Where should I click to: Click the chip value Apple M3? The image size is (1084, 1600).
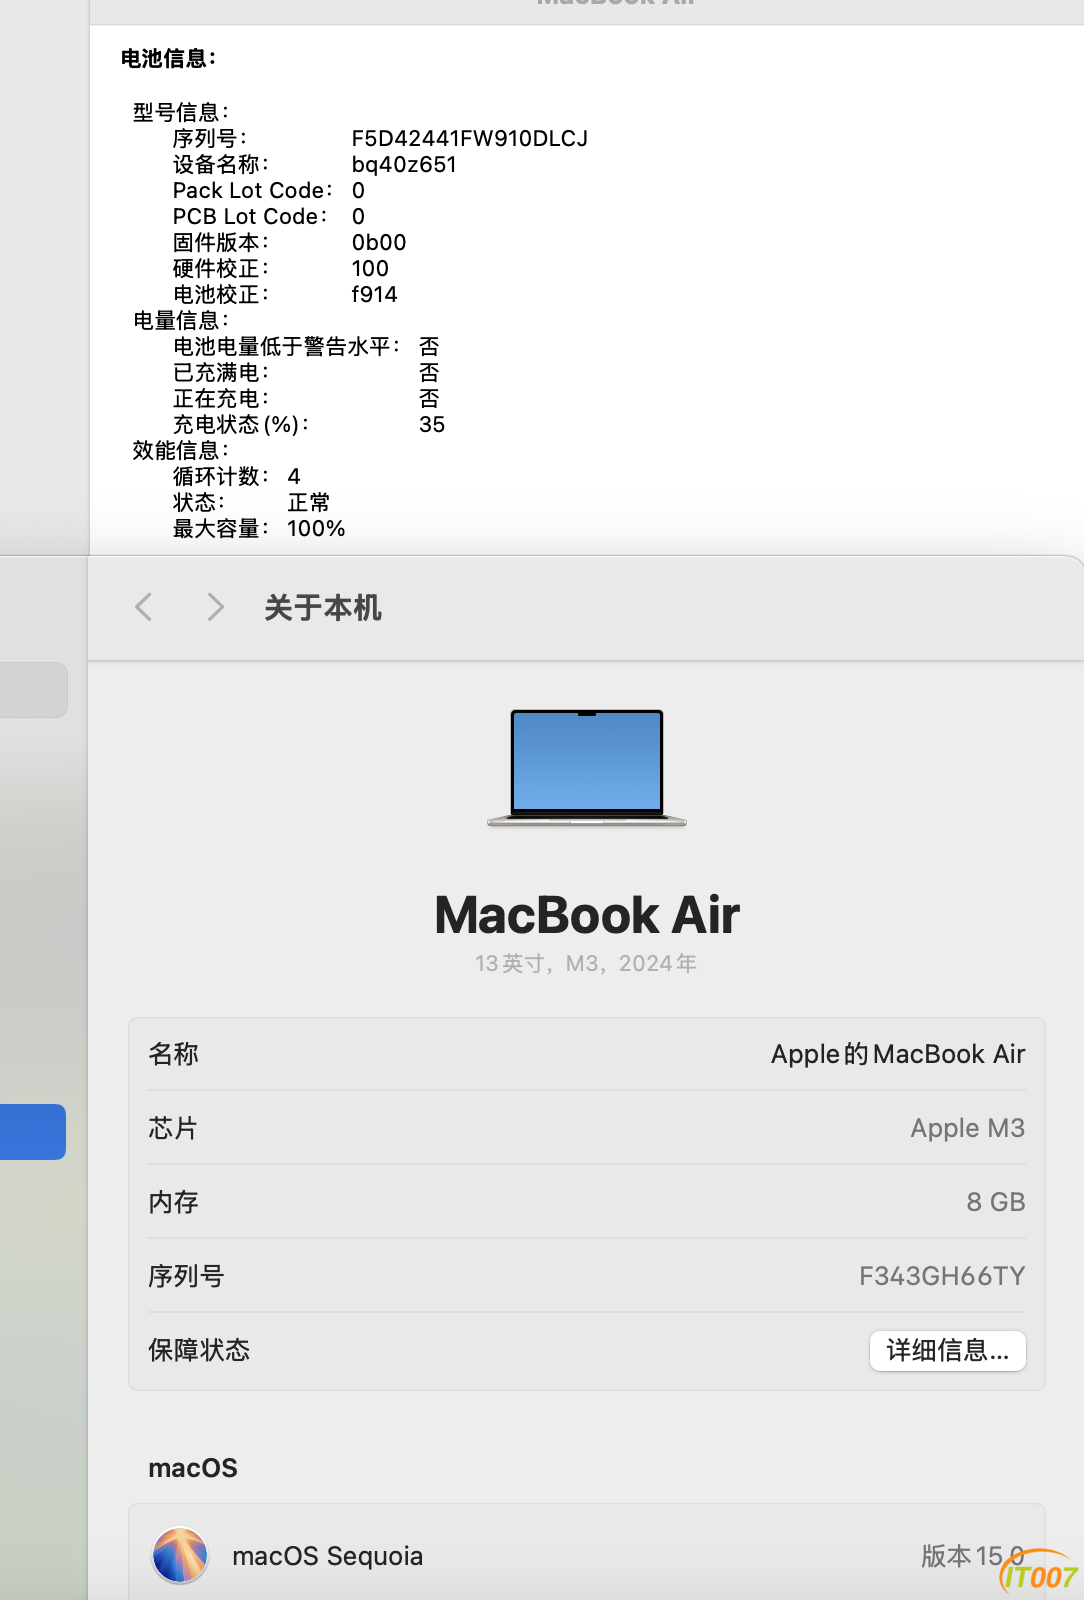(x=967, y=1128)
